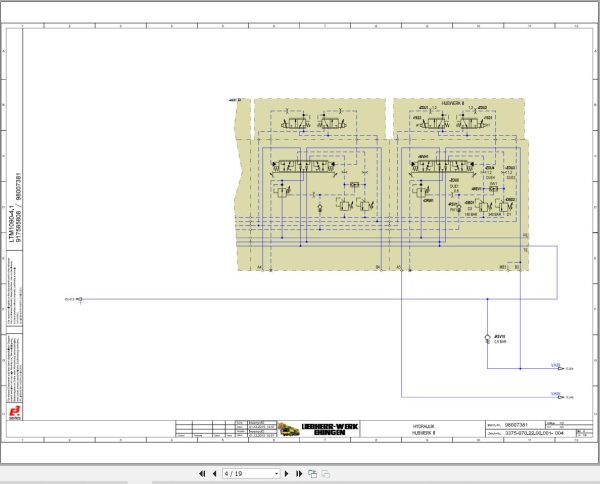Click the overlapping windows icon beside last-page
600x484 pixels.
[312, 474]
